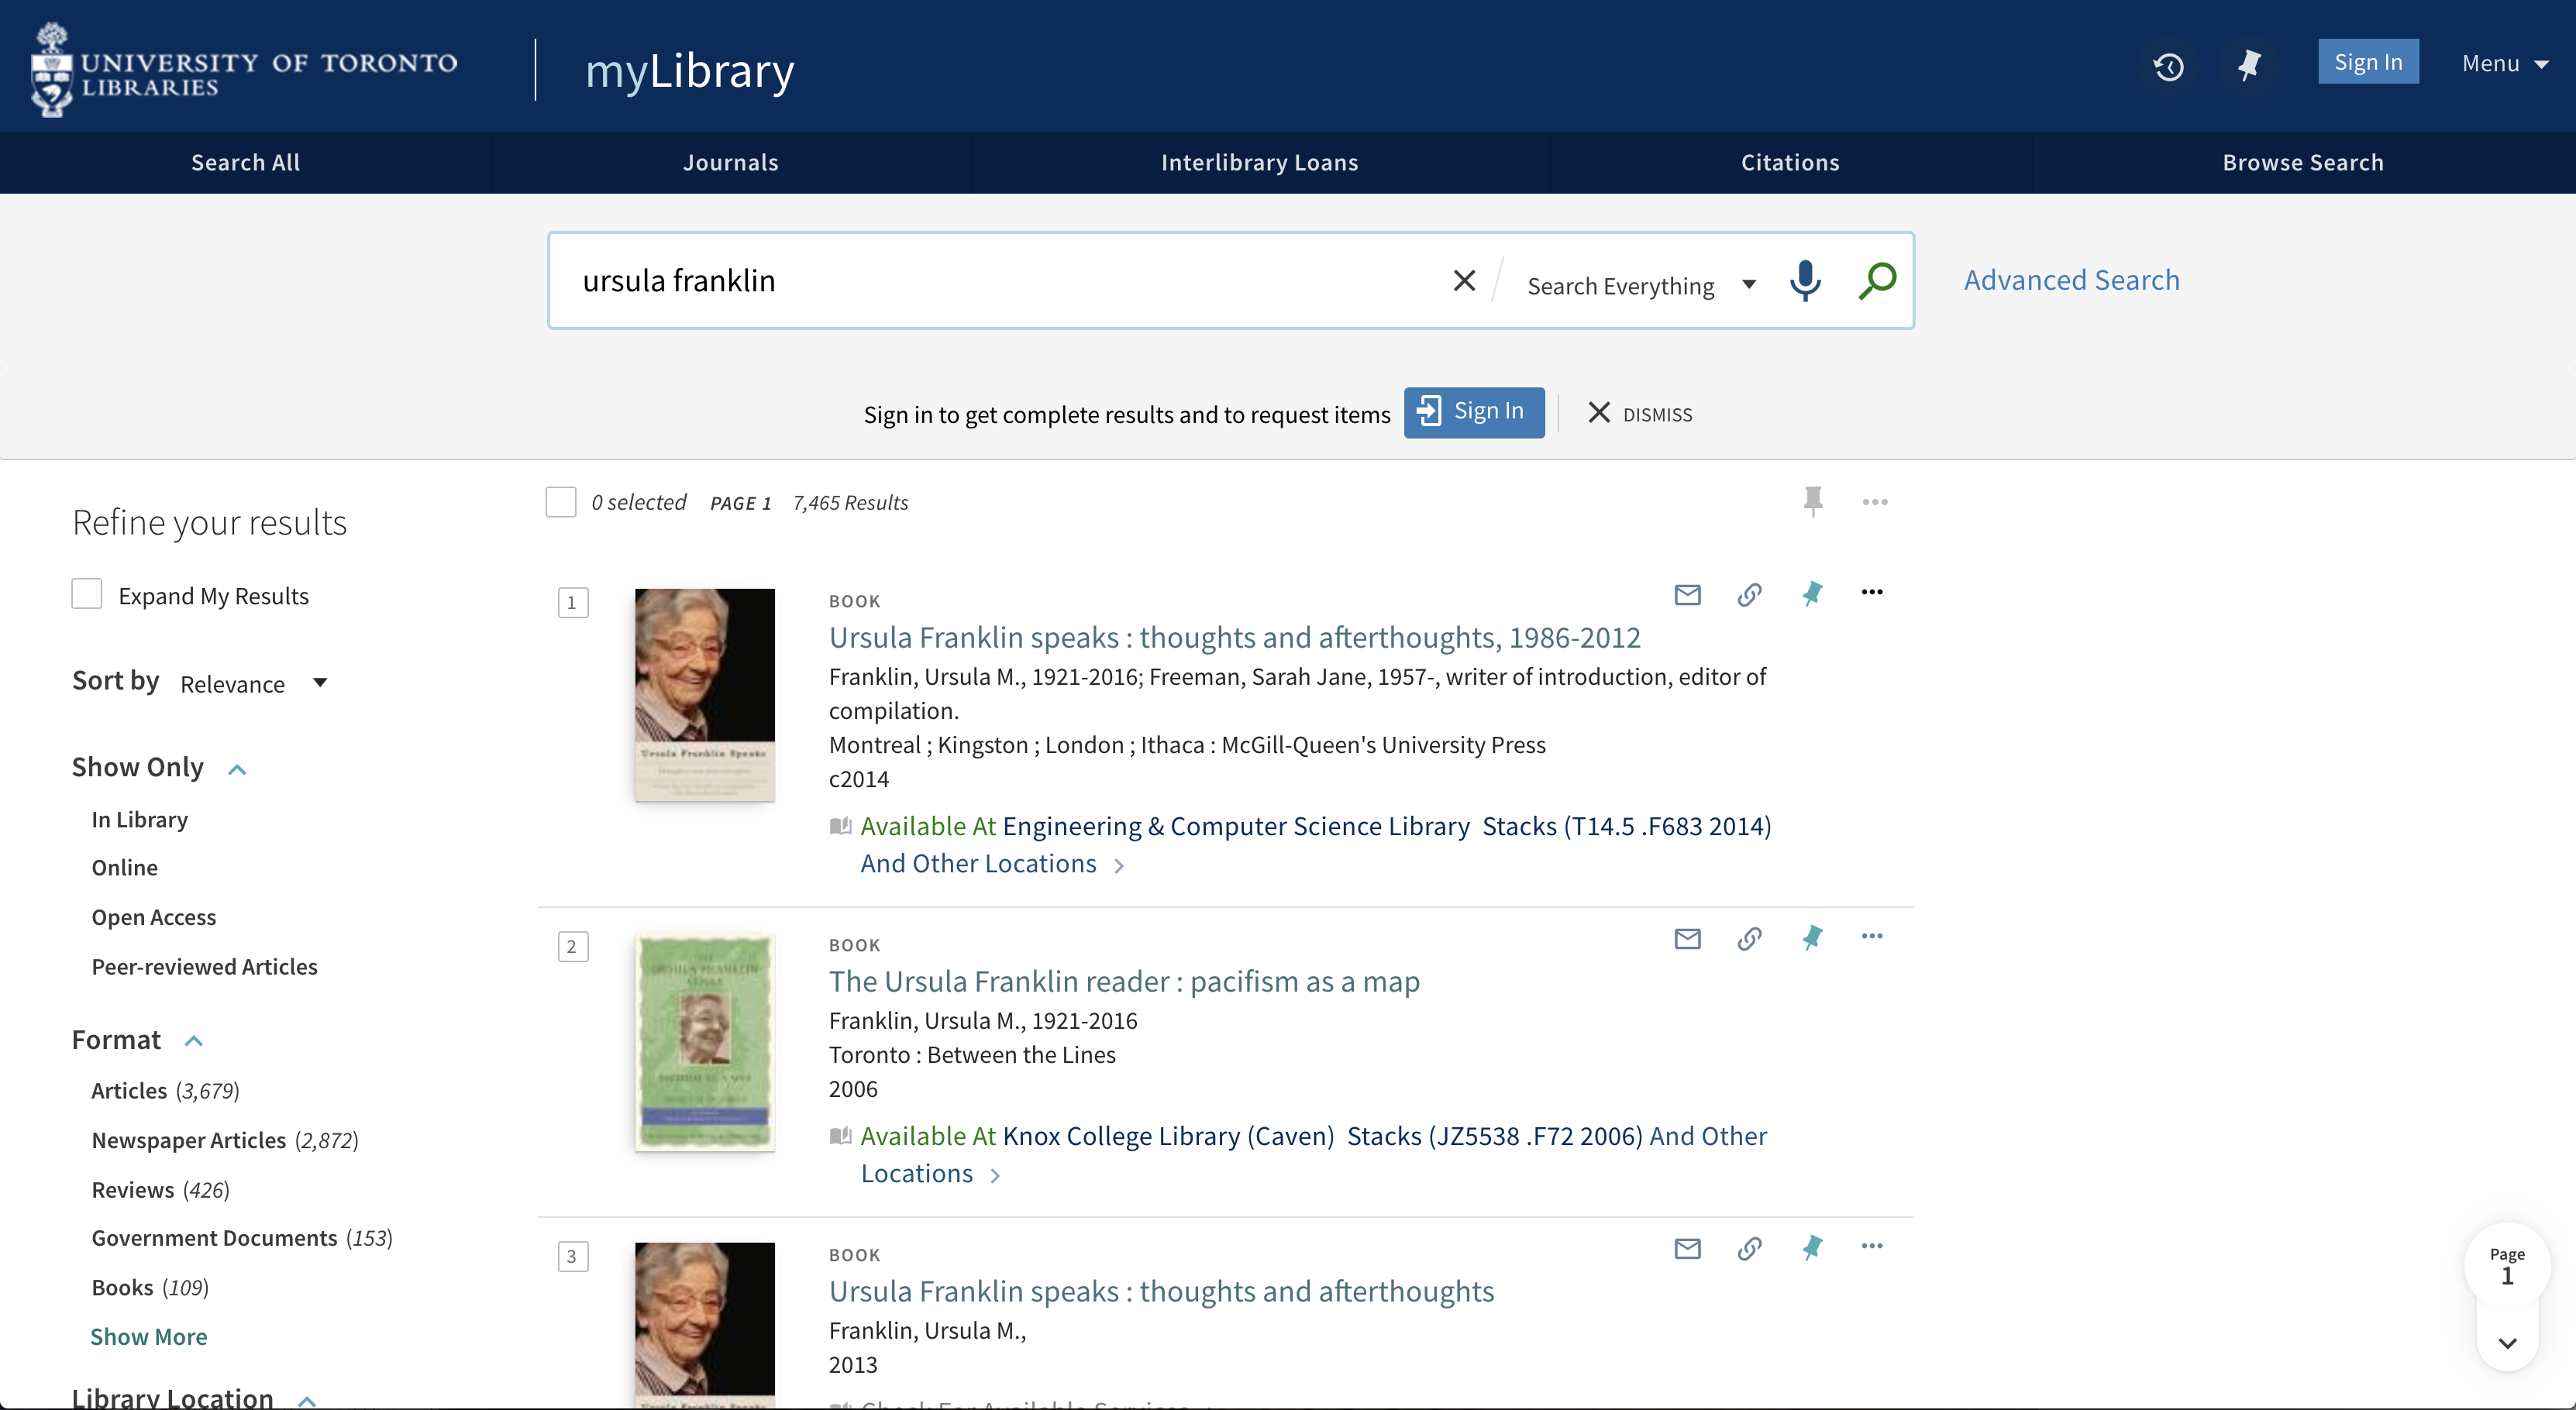Filter by Peer-reviewed Articles
The height and width of the screenshot is (1410, 2576).
click(x=205, y=966)
